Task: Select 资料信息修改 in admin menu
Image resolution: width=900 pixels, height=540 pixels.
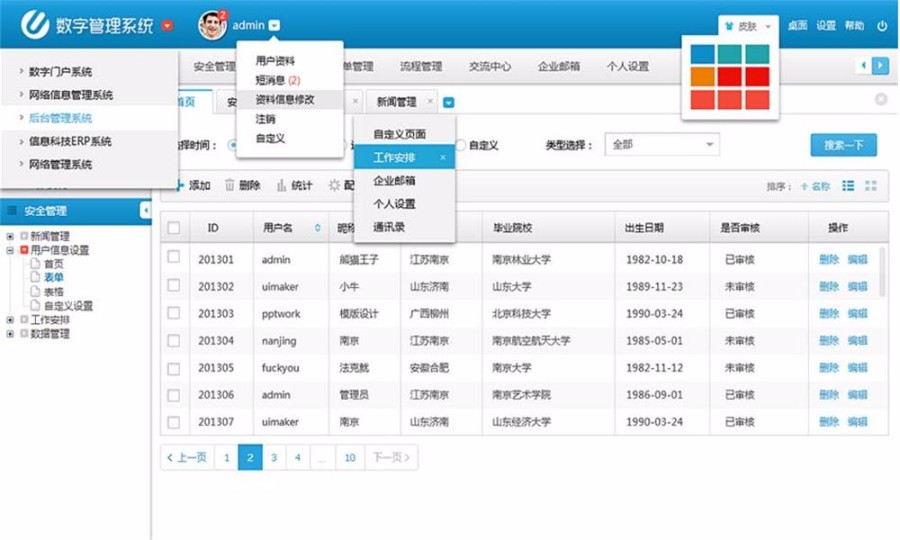Action: coord(285,99)
